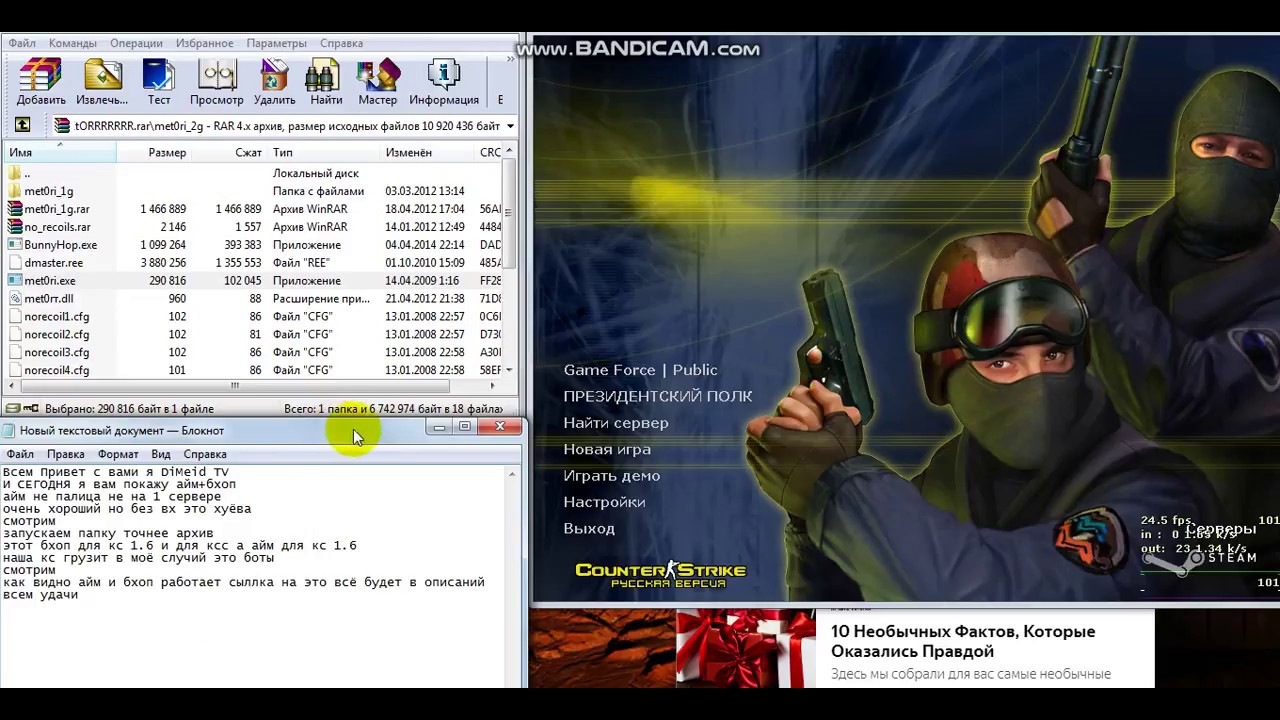The height and width of the screenshot is (720, 1280).
Task: Click the scroll down arrow of file list
Action: coord(509,370)
